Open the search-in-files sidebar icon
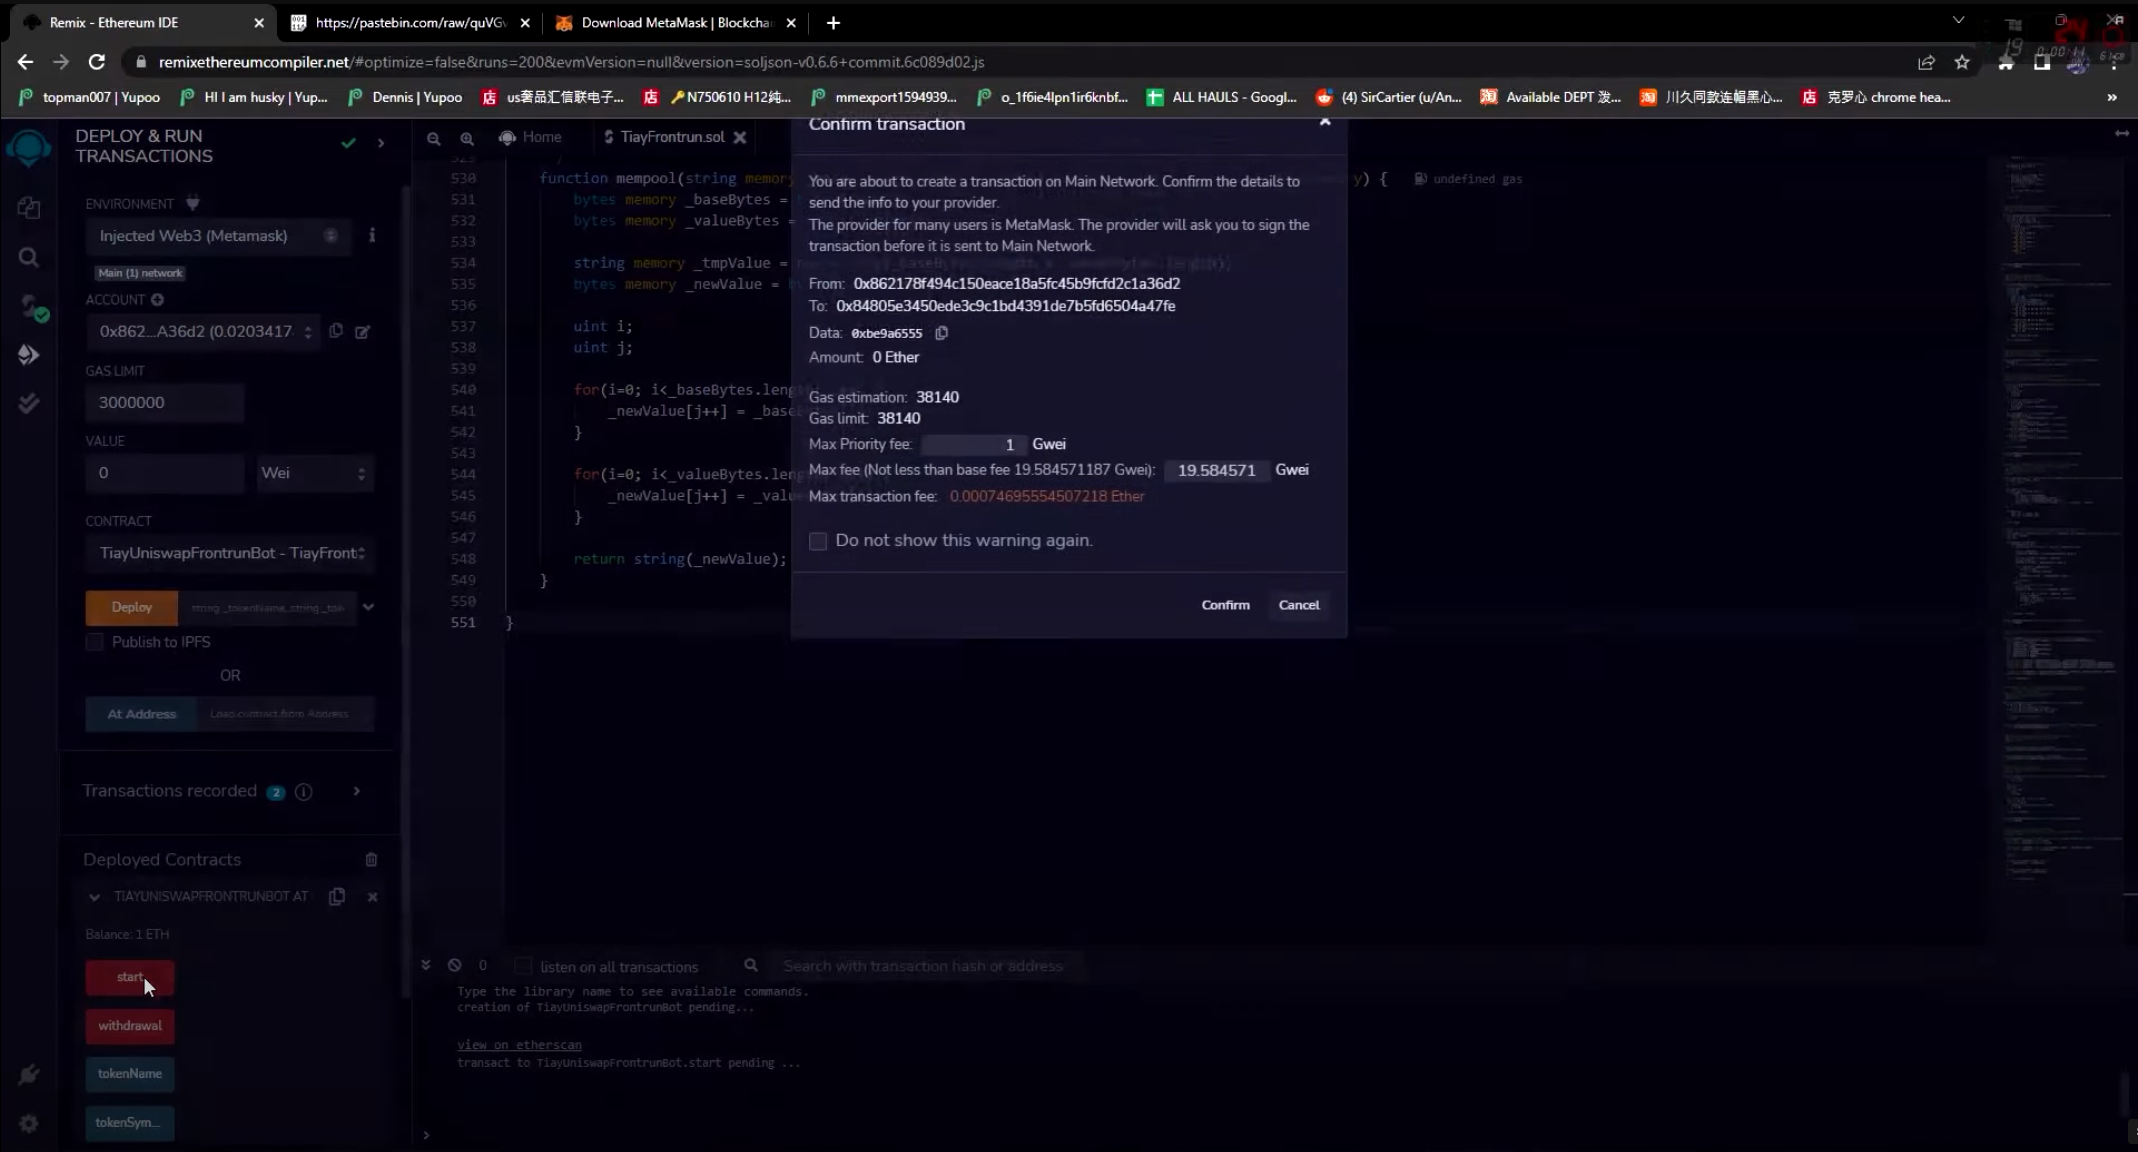Viewport: 2138px width, 1152px height. coord(29,258)
